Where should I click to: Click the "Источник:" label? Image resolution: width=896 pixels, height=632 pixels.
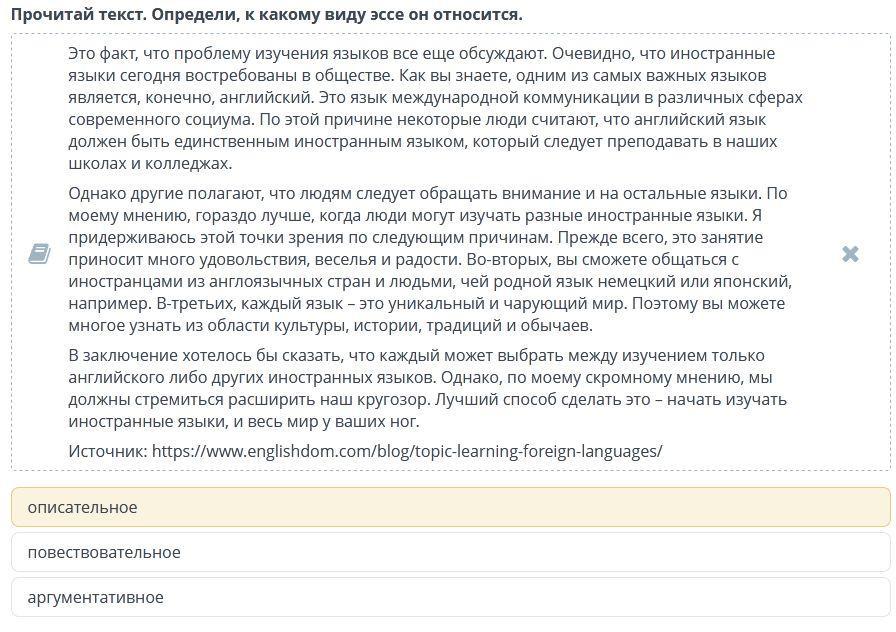[x=108, y=451]
